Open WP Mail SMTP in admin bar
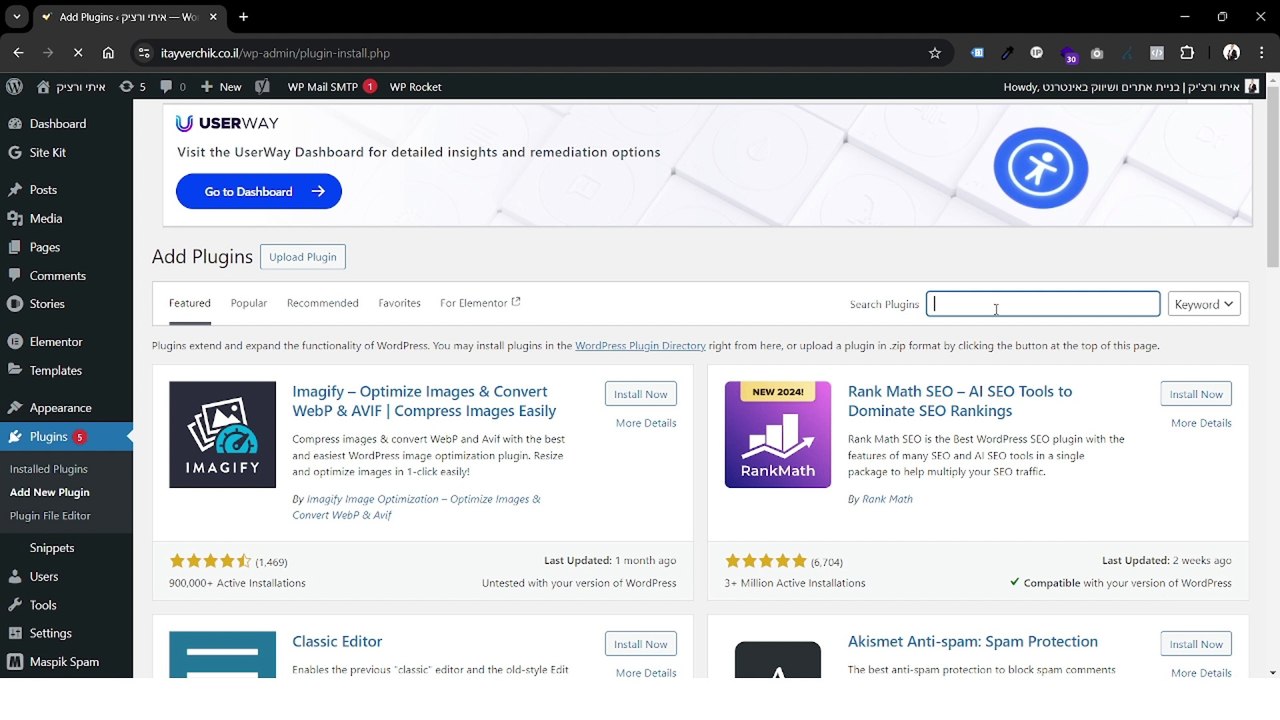The width and height of the screenshot is (1280, 720). click(x=331, y=87)
